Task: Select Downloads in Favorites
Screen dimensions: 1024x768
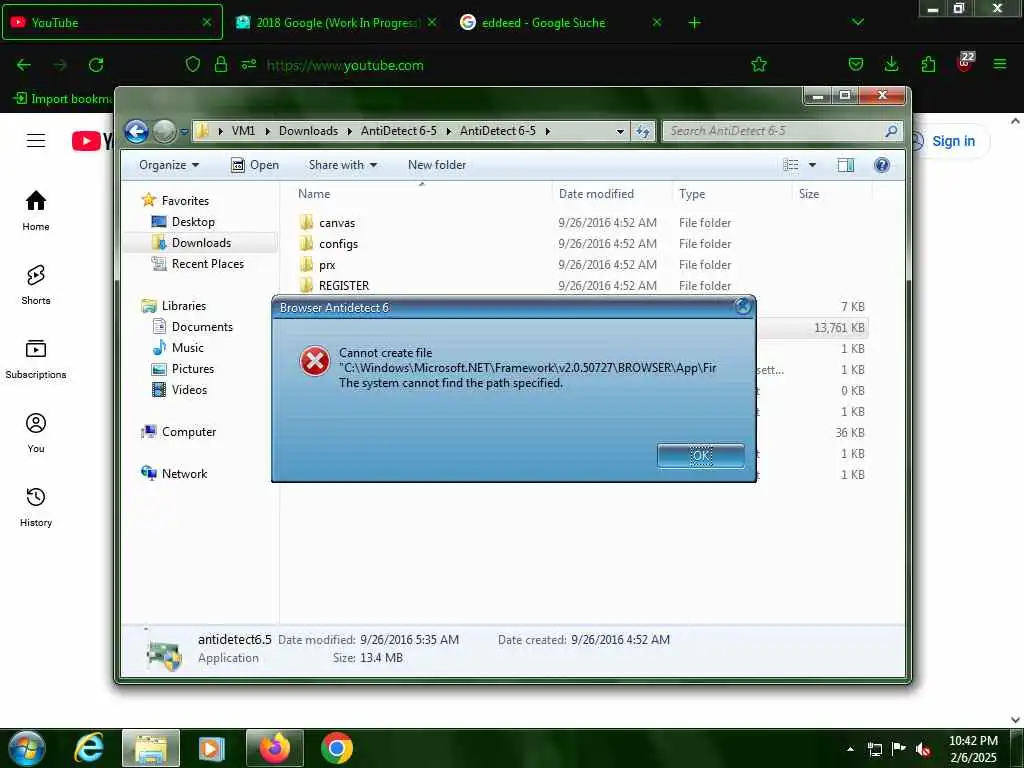Action: click(x=191, y=243)
